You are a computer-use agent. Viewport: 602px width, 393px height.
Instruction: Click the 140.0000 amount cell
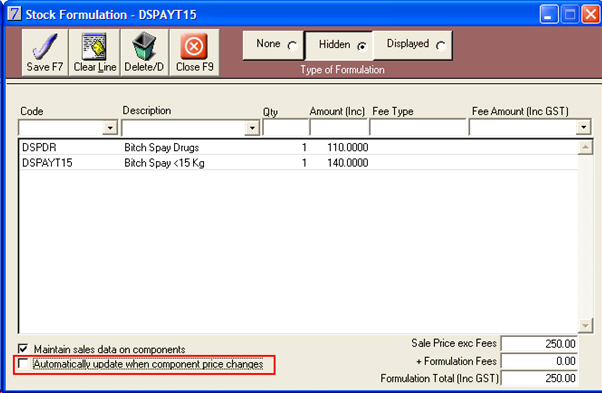347,163
